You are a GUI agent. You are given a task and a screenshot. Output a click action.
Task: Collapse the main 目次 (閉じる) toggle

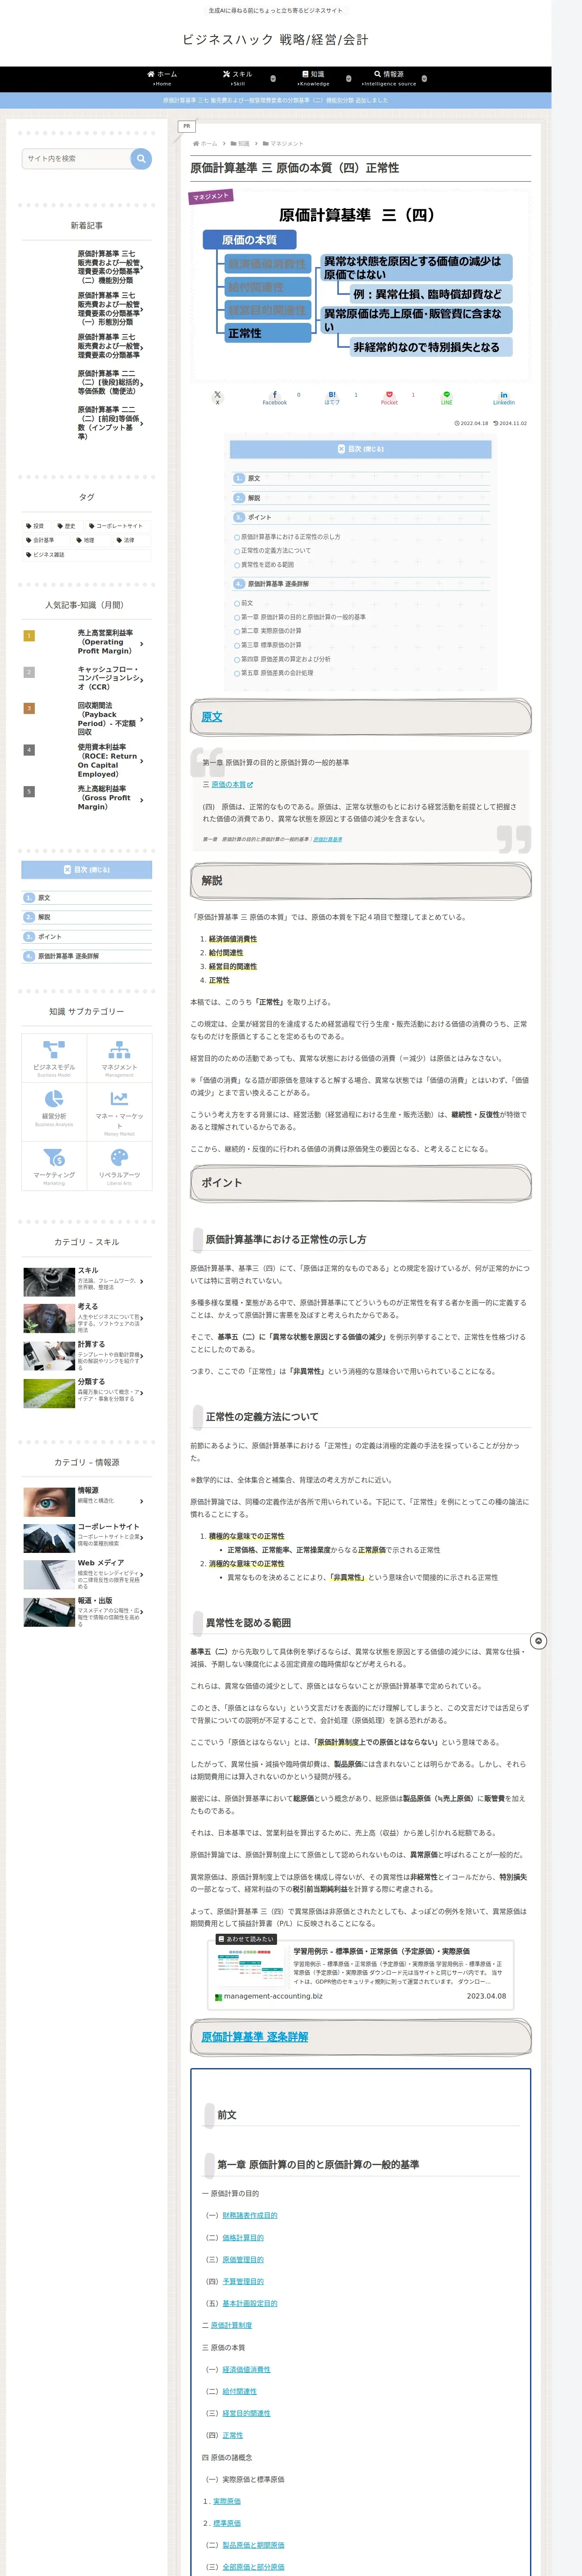click(361, 449)
